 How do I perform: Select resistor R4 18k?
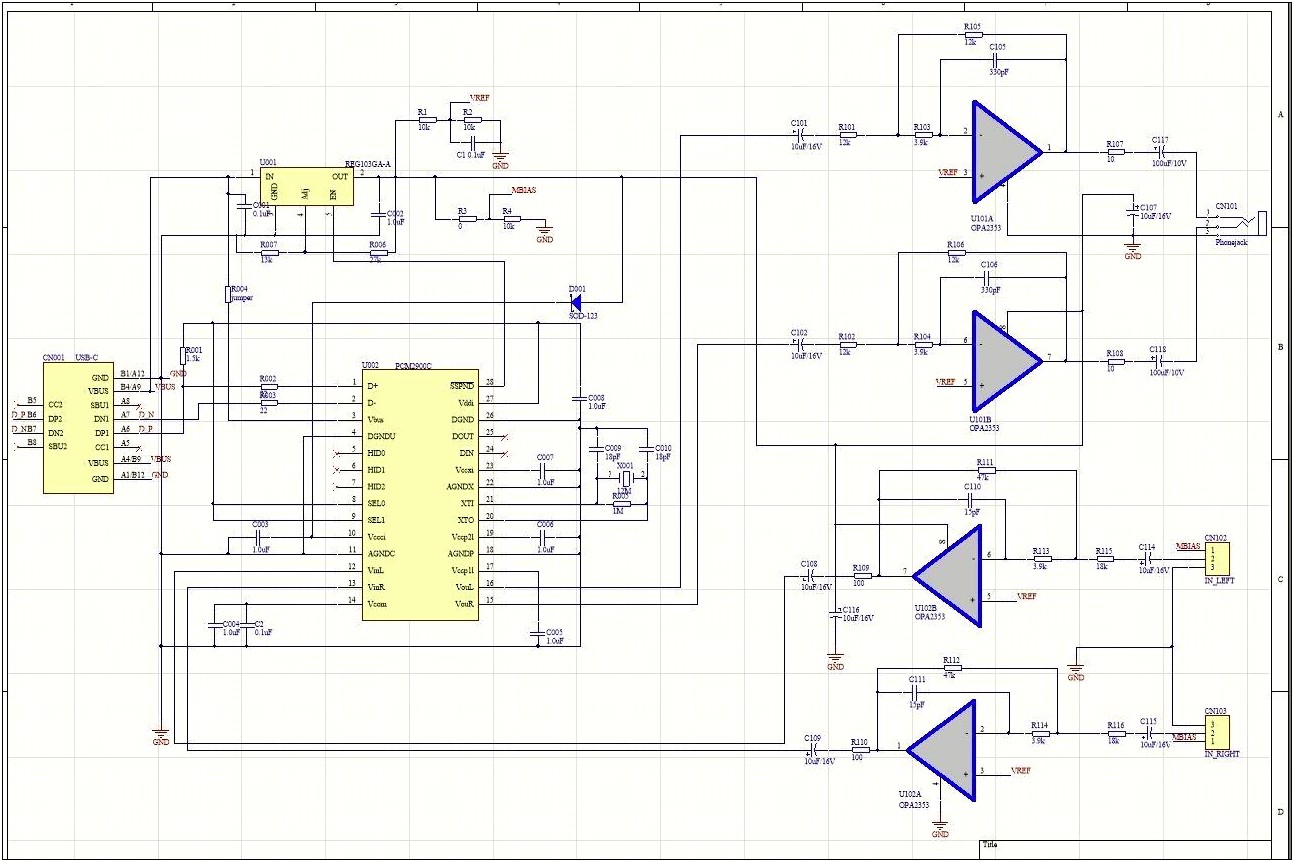coord(510,219)
